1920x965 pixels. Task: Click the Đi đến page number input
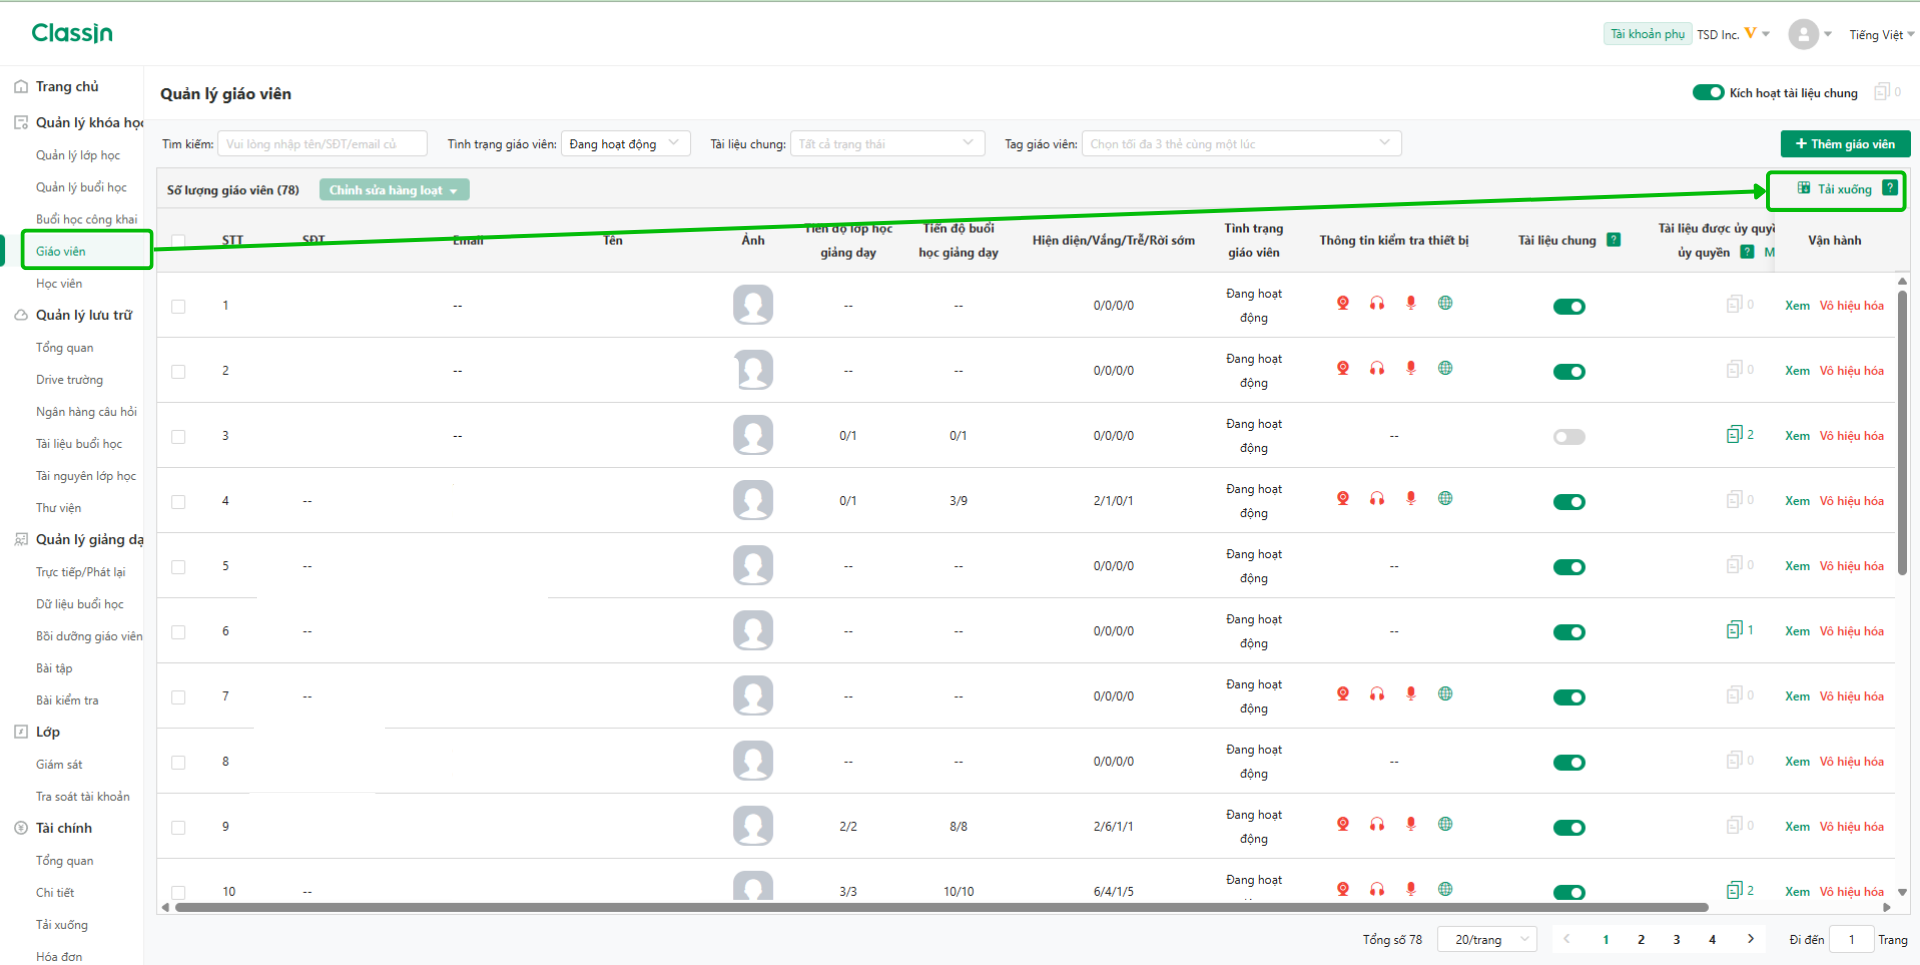(x=1851, y=940)
